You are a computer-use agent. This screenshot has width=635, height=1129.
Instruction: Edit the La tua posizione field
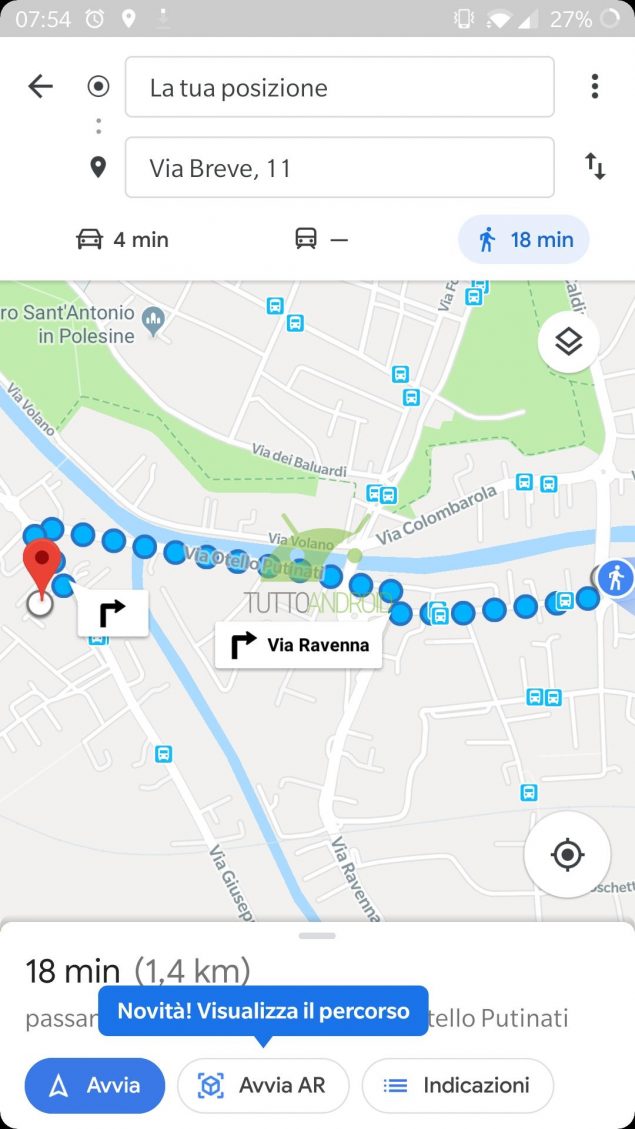point(340,87)
